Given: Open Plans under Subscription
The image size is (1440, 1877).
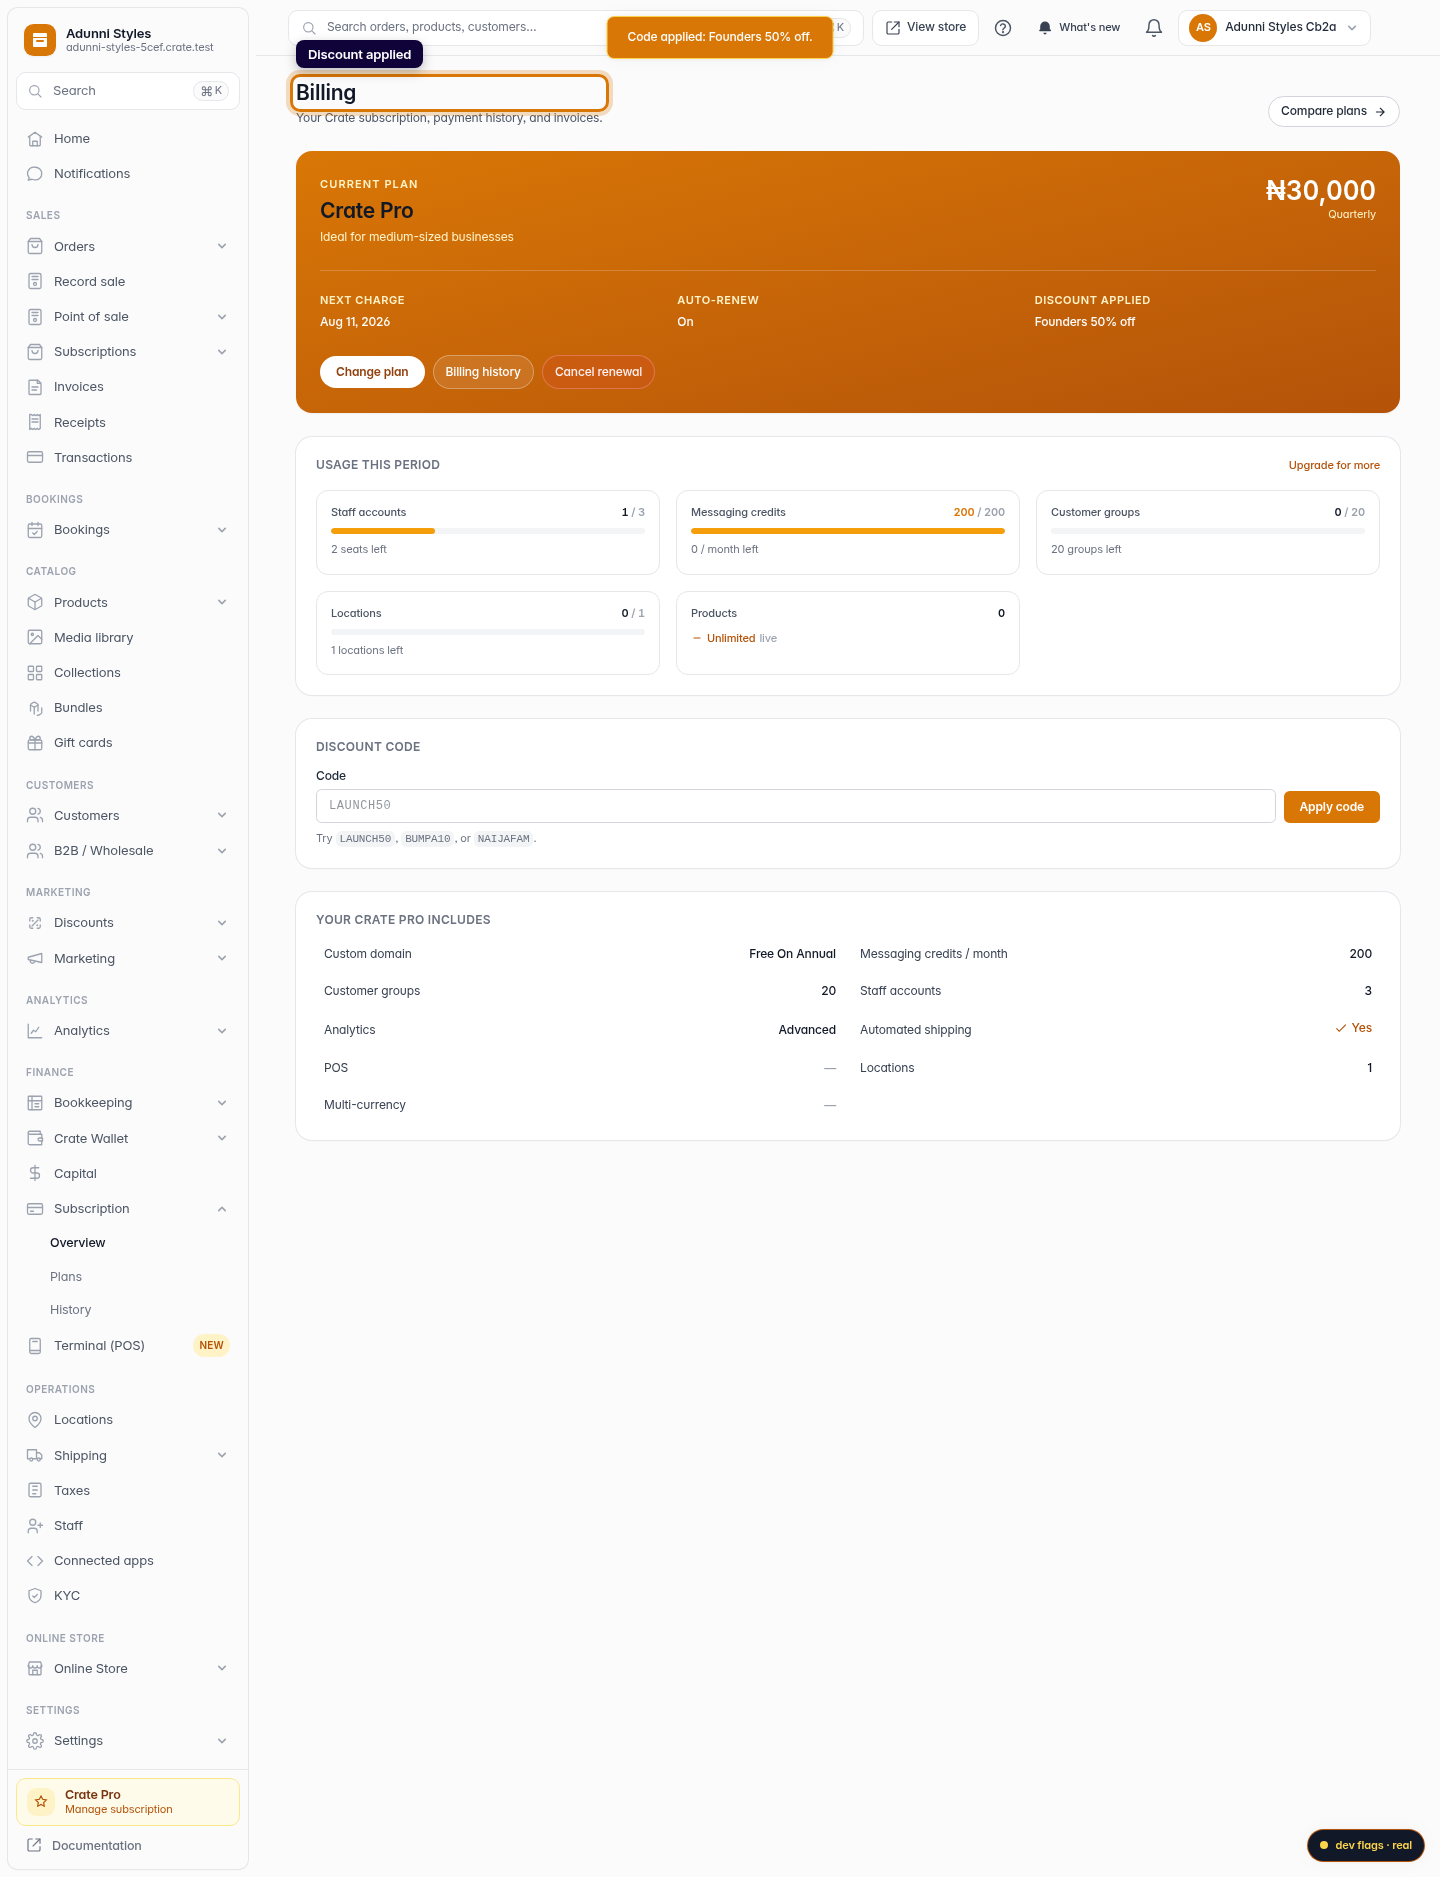Looking at the screenshot, I should click(x=66, y=1277).
